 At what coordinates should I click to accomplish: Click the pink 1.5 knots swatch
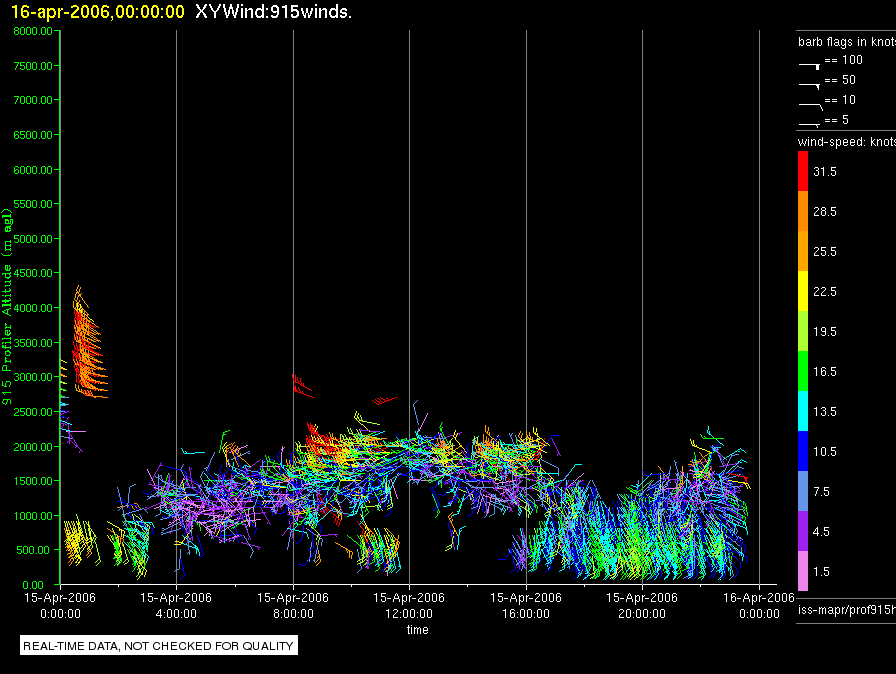pos(803,571)
